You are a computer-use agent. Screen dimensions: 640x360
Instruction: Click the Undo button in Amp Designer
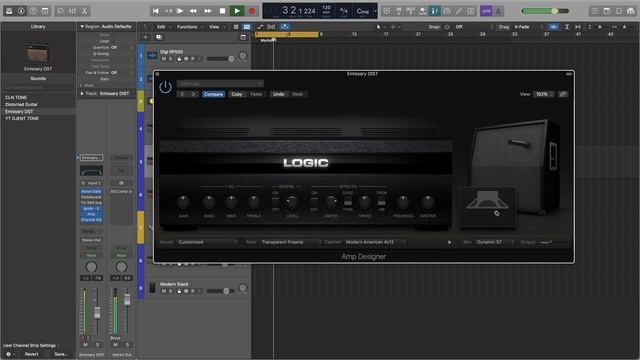(278, 94)
